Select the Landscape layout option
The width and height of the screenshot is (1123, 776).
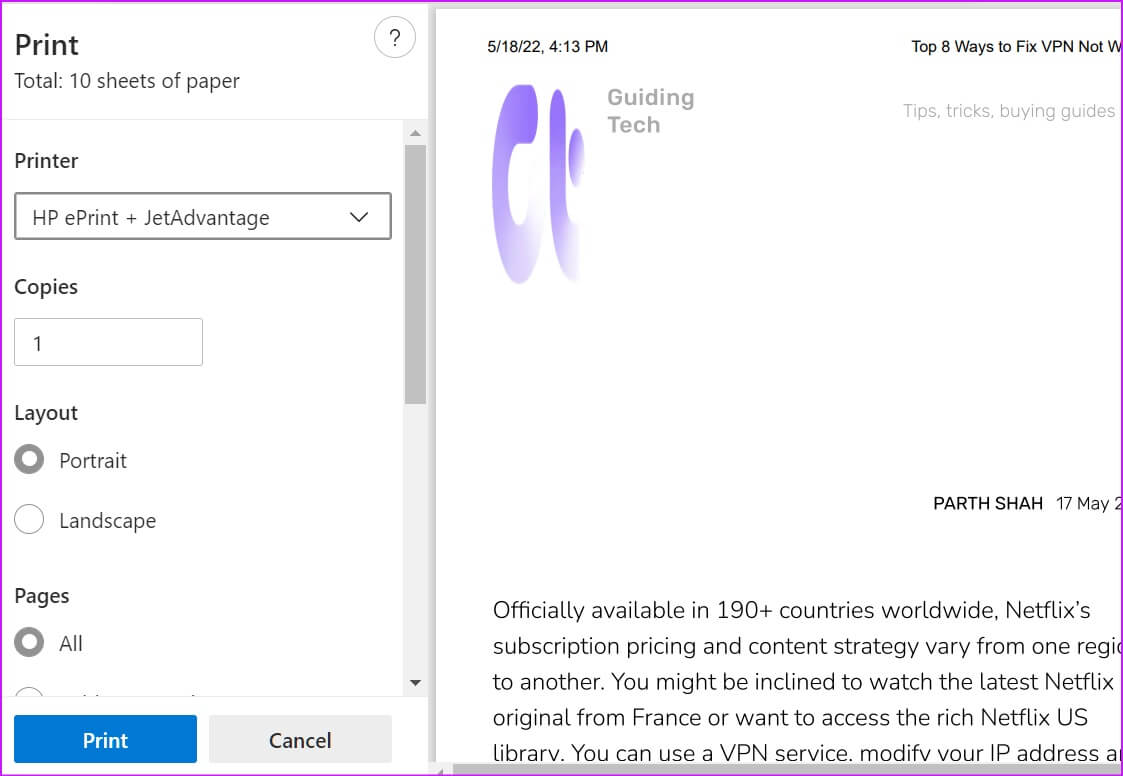pos(29,519)
